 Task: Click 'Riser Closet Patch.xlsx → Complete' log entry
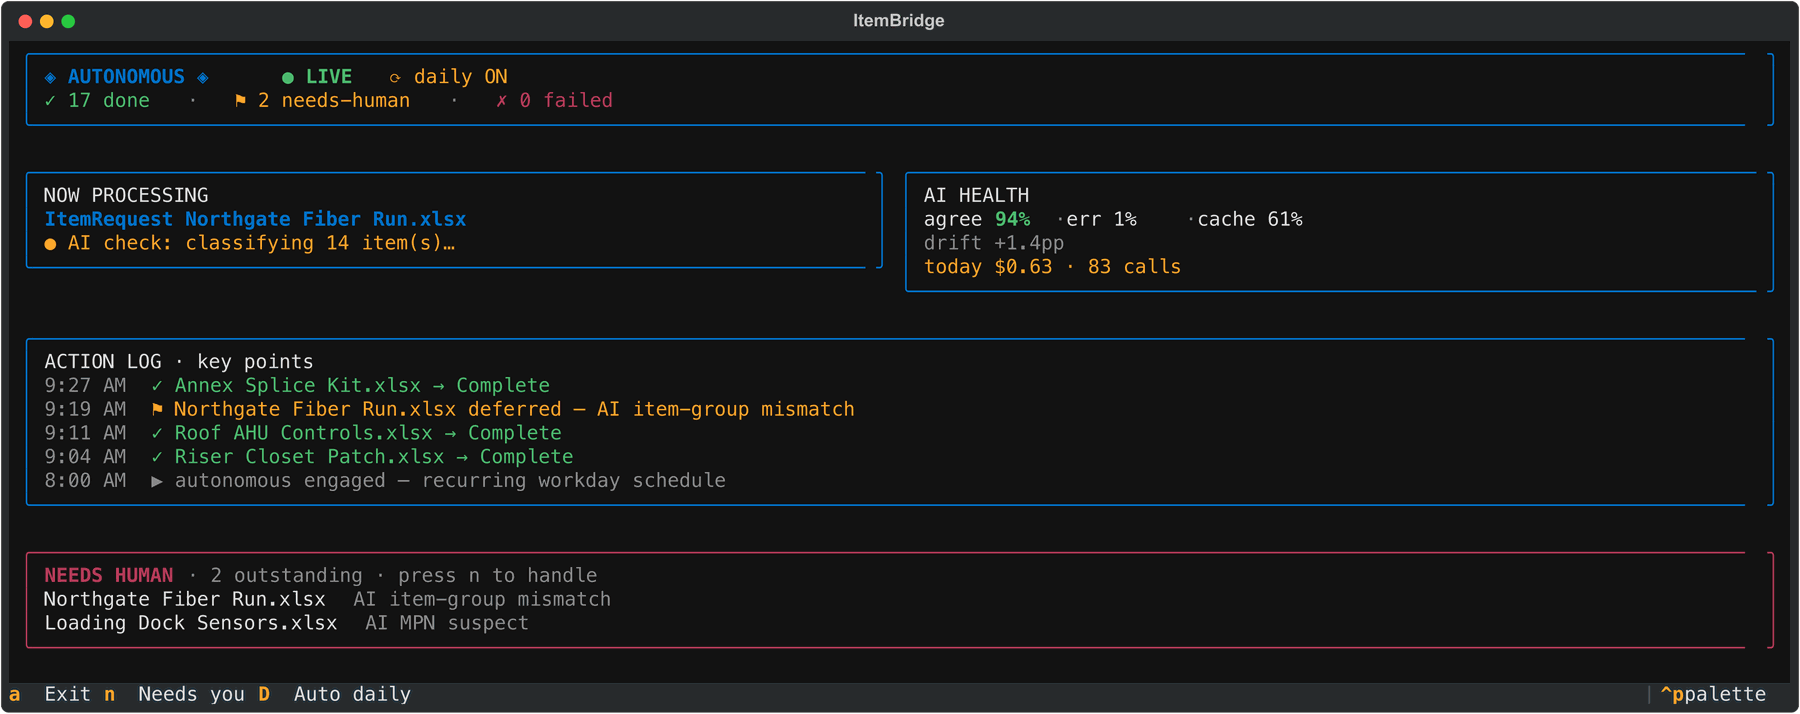click(374, 457)
